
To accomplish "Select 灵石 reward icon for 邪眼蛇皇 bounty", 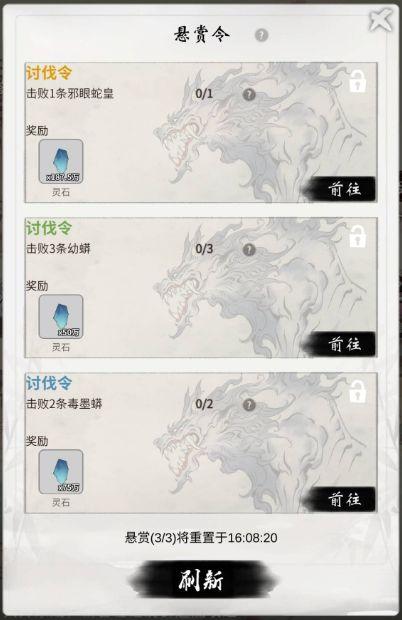I will [x=61, y=161].
